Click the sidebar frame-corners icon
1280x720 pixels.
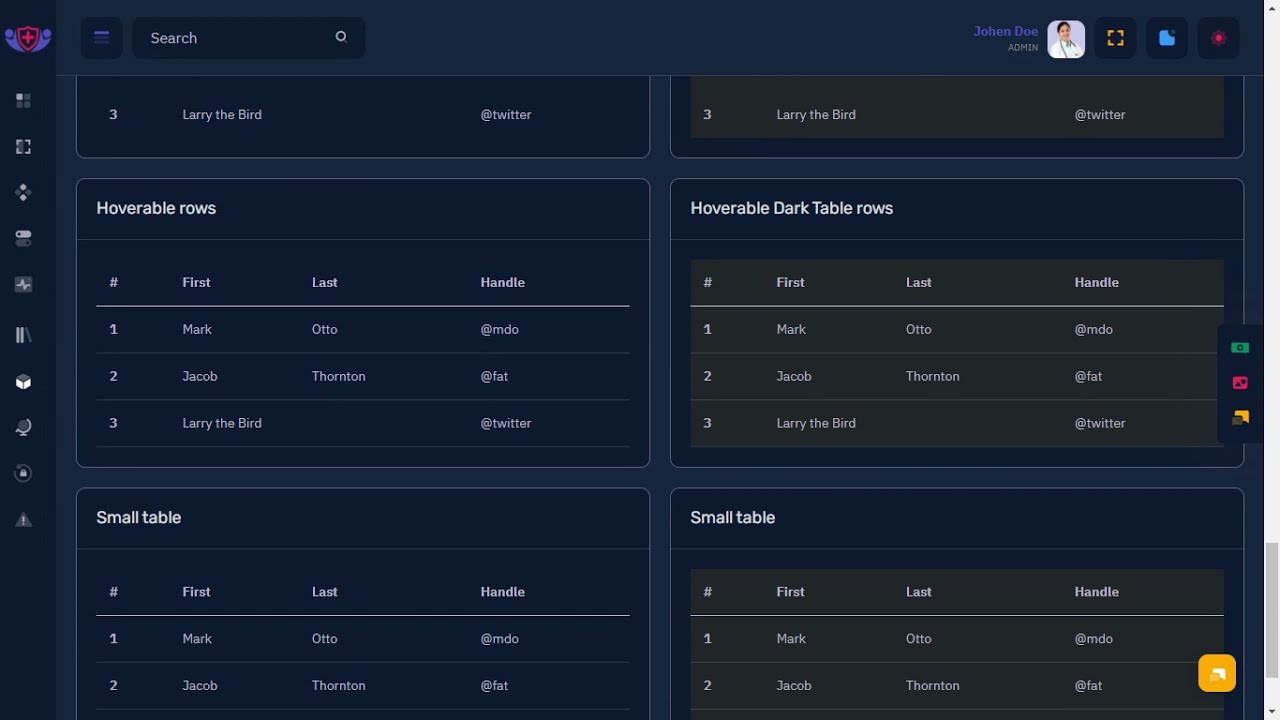[x=24, y=146]
